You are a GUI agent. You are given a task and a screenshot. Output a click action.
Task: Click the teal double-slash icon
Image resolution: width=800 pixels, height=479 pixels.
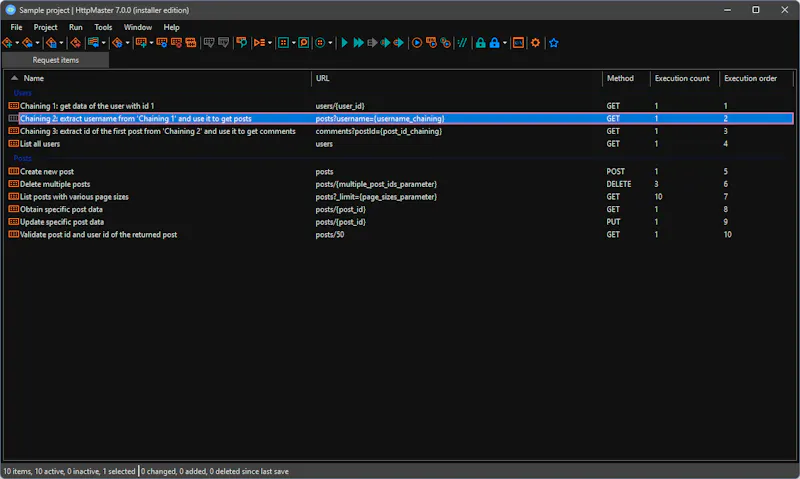tap(462, 43)
